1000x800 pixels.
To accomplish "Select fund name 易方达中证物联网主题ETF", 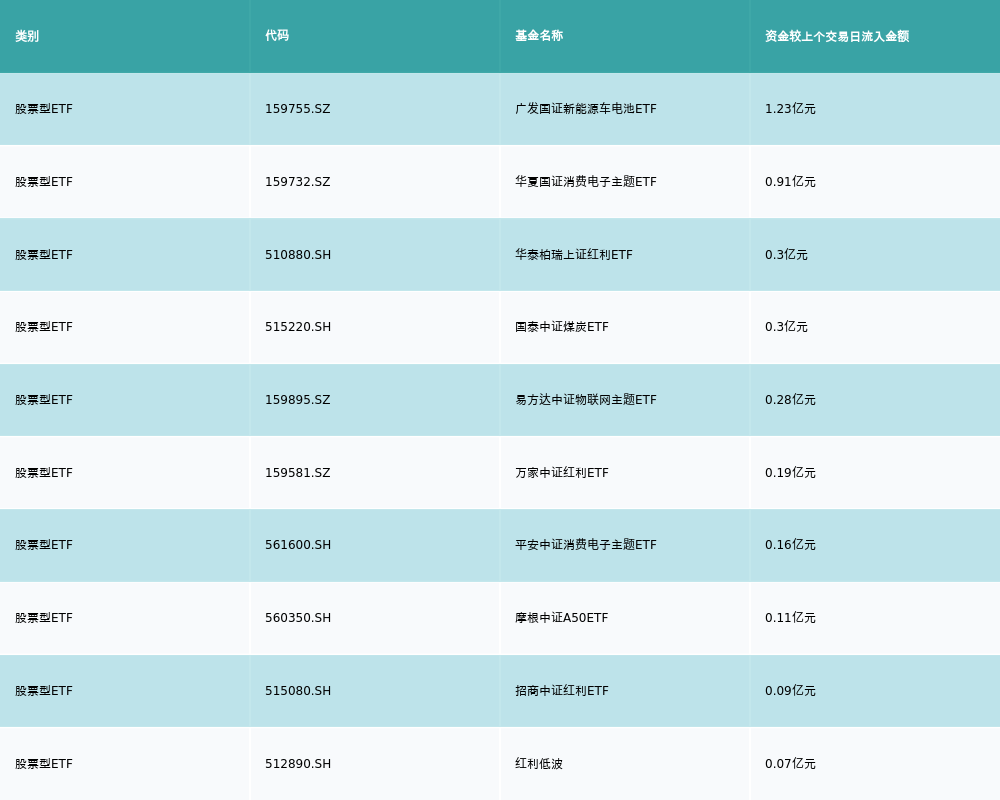I will coord(585,400).
